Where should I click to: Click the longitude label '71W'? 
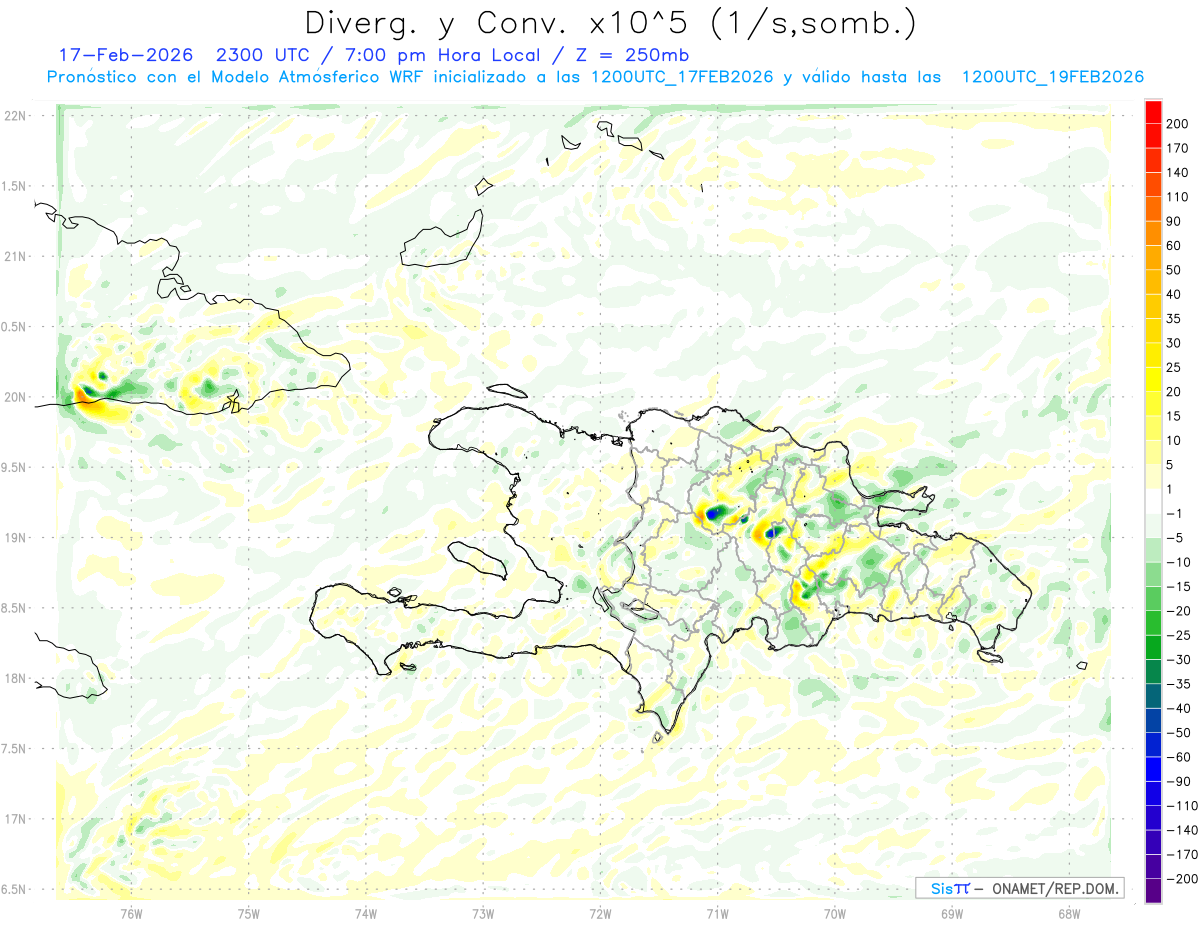coord(717,912)
